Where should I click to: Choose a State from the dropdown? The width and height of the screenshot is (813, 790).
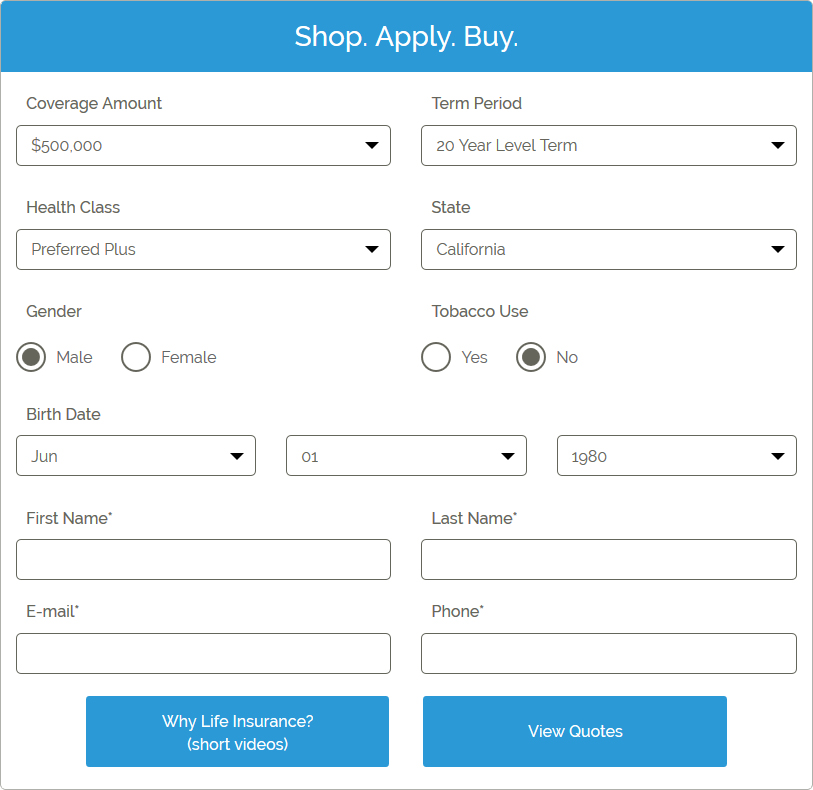[608, 249]
